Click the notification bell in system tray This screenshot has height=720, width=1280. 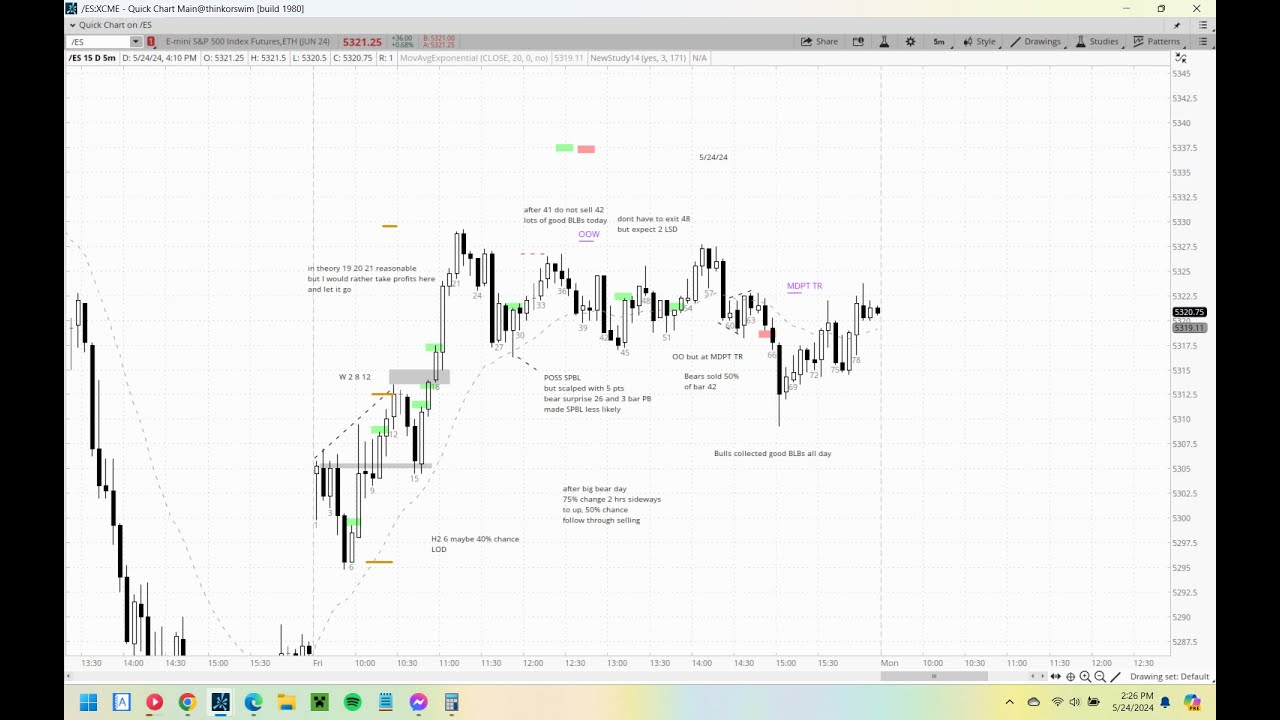pyautogui.click(x=1165, y=702)
